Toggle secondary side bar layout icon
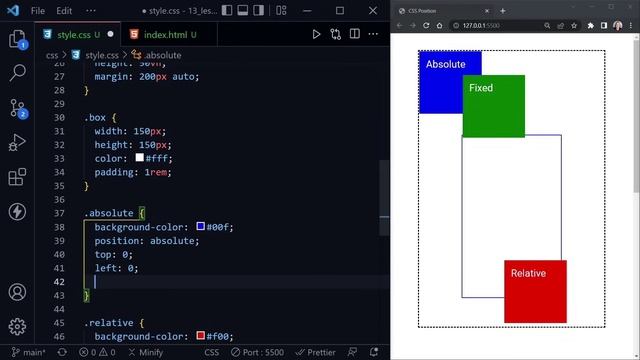 (258, 10)
